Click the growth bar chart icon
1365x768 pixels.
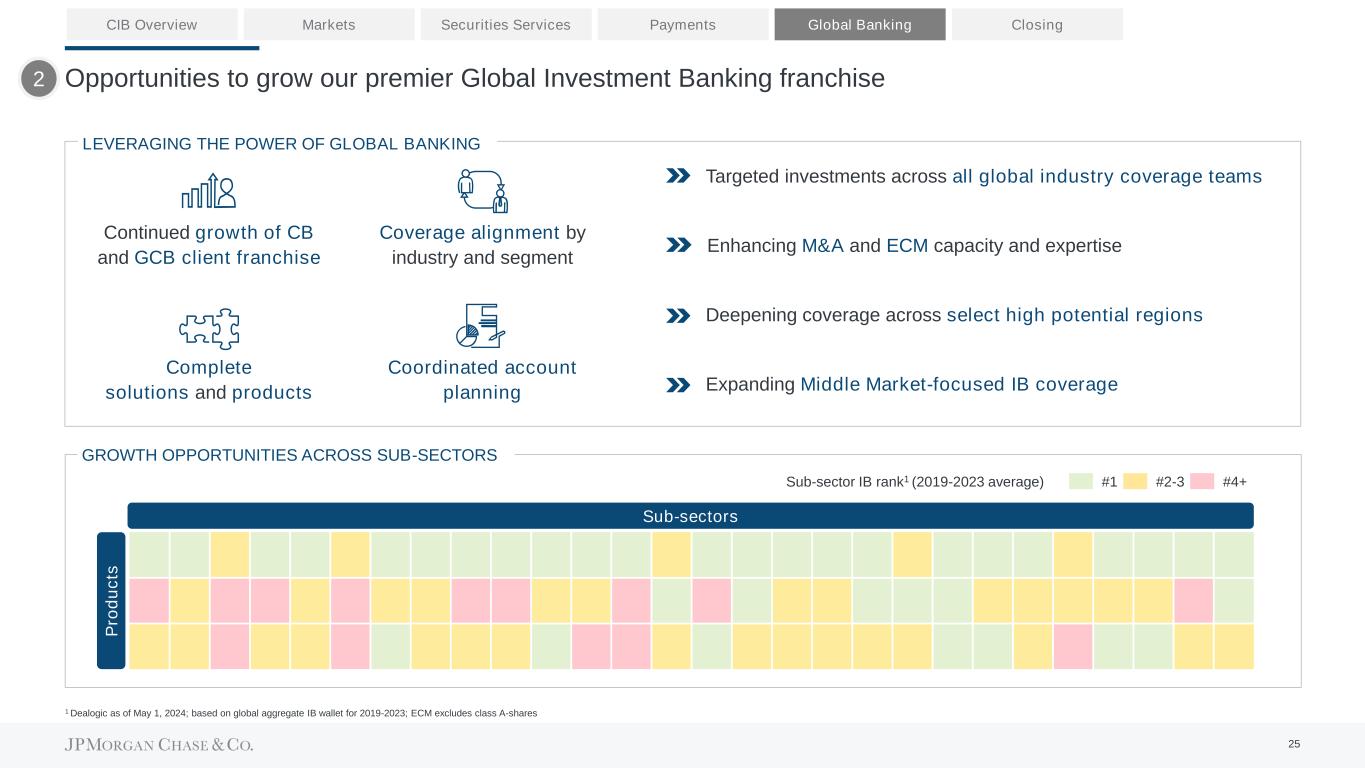pos(208,190)
